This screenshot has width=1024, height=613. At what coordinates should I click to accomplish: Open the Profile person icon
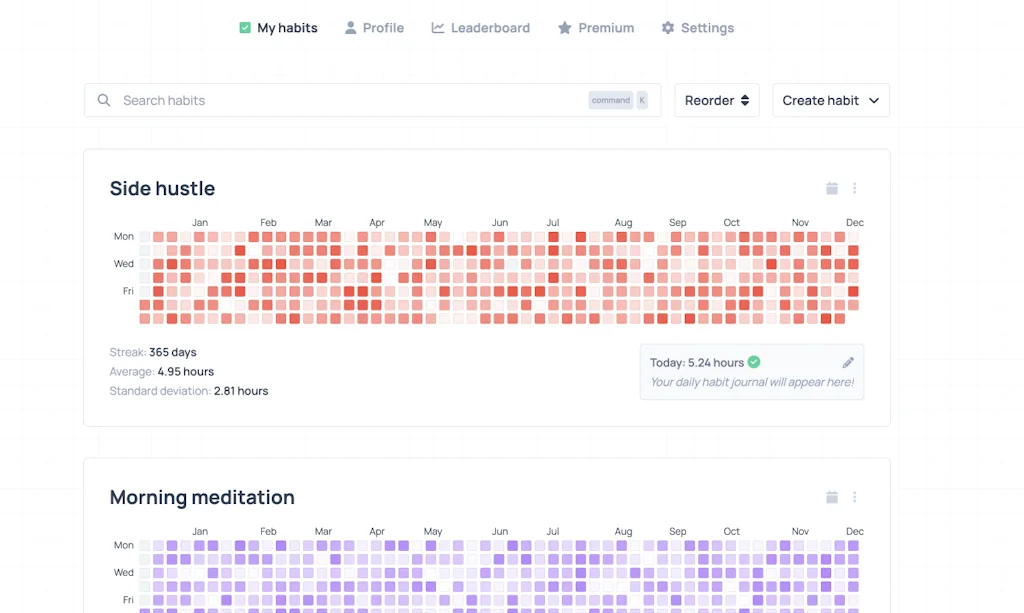pos(351,27)
